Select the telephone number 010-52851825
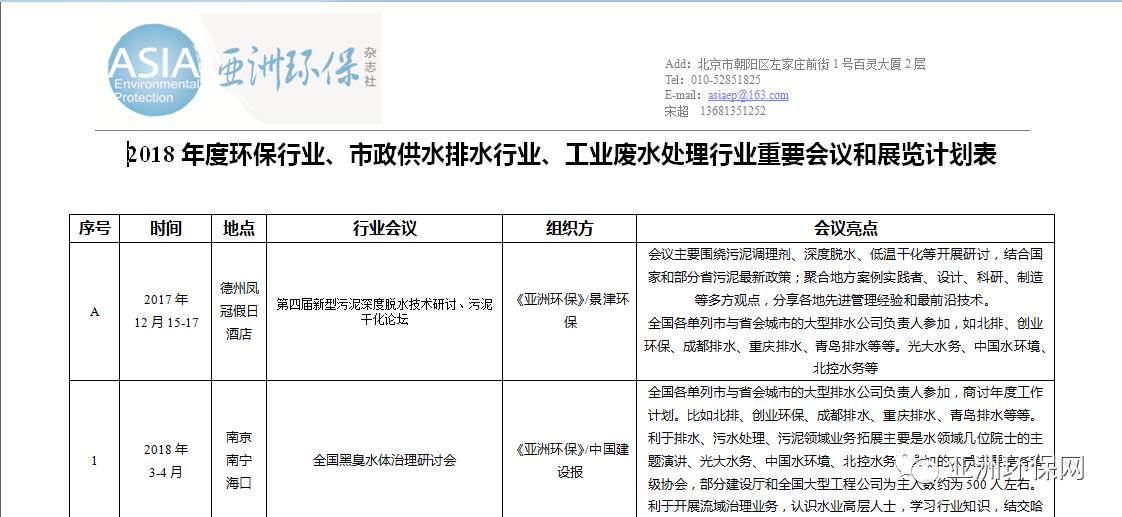1122x517 pixels. (x=727, y=80)
